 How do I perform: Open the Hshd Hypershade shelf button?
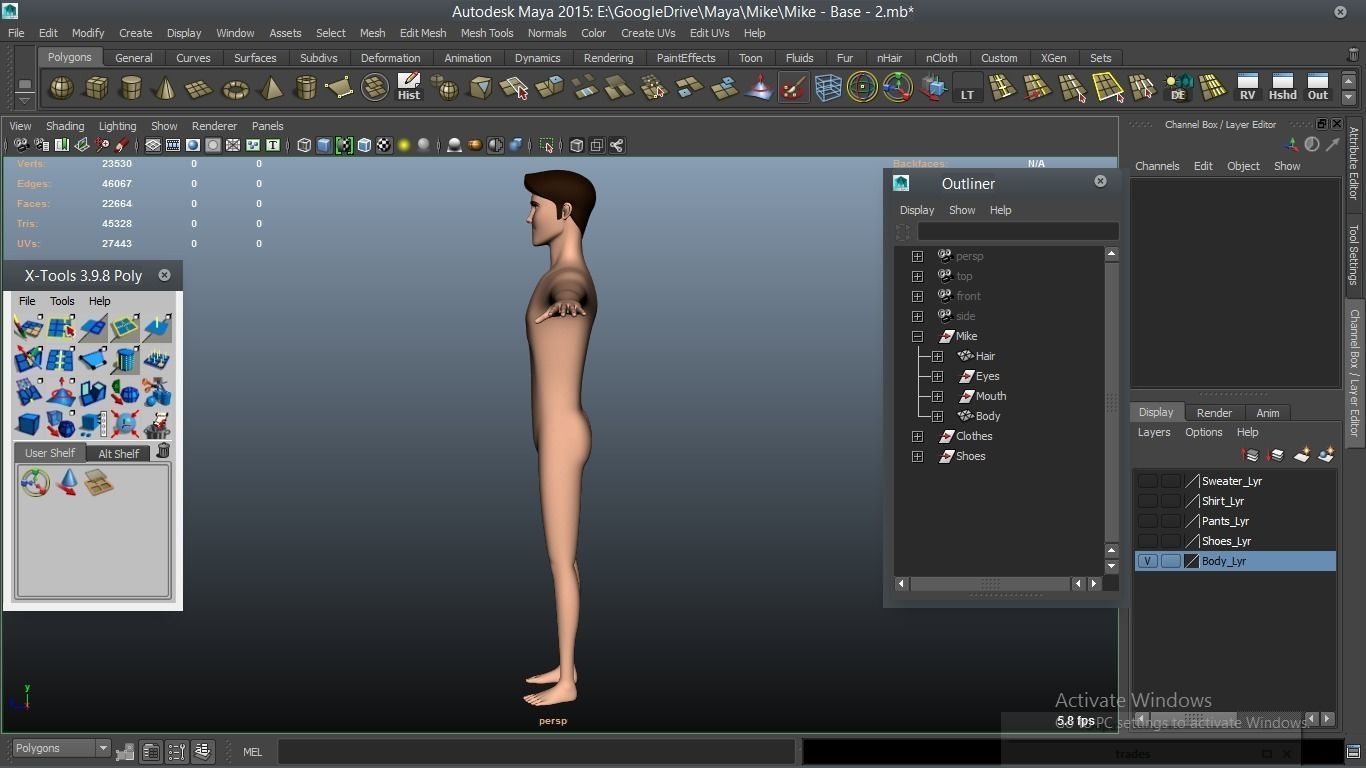tap(1282, 87)
